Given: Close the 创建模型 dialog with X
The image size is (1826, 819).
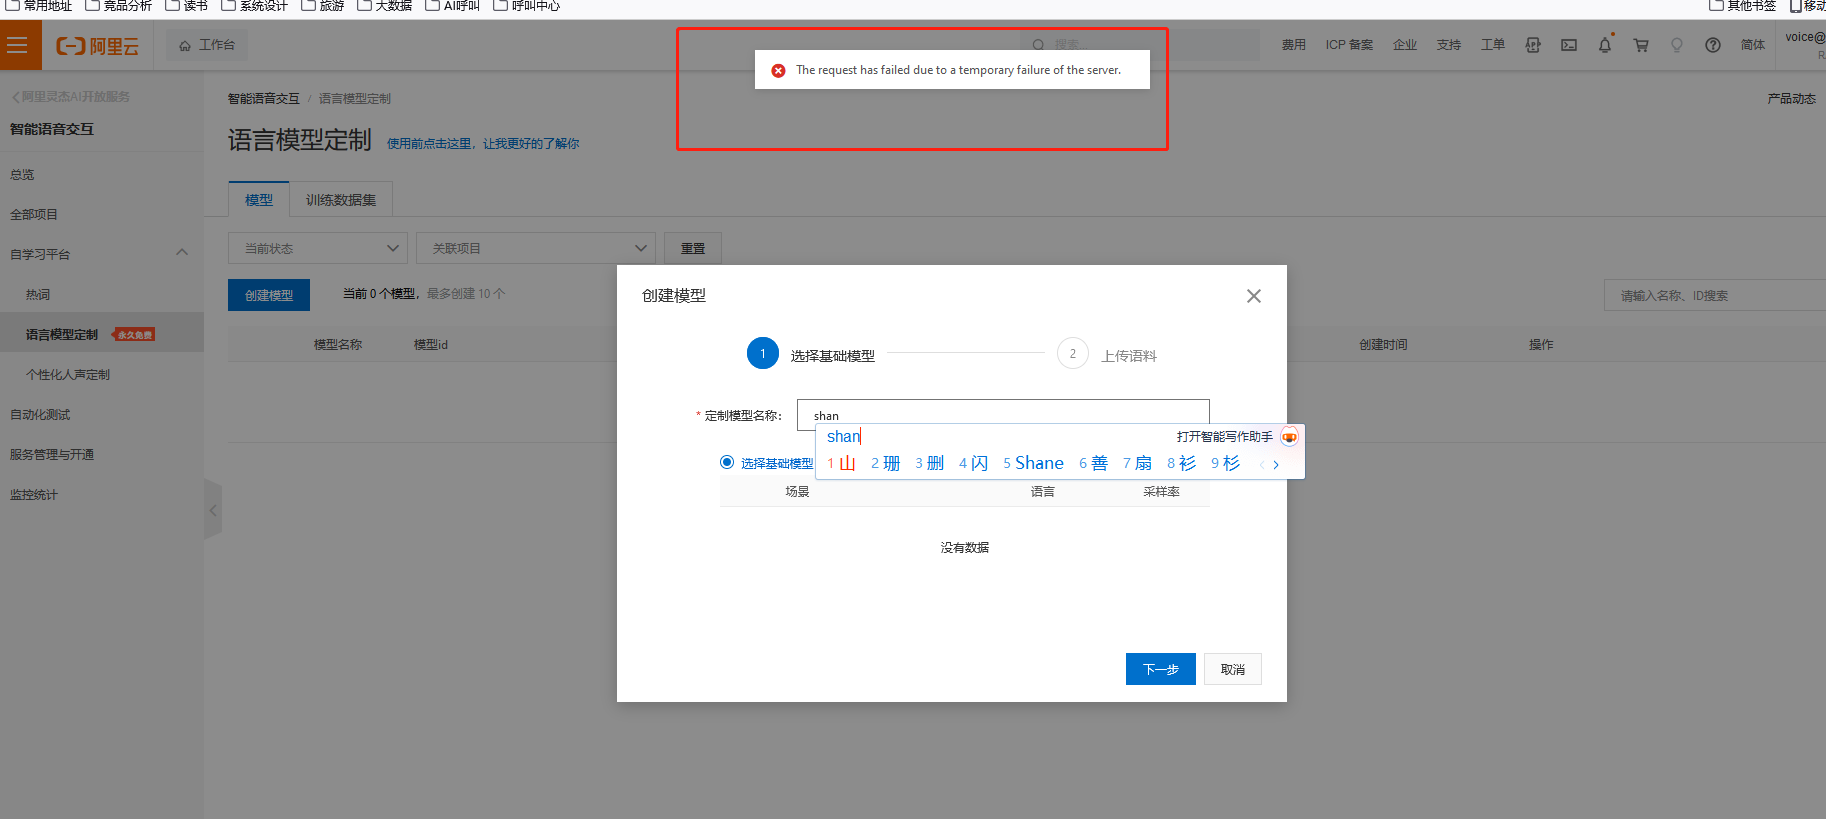Looking at the screenshot, I should 1254,296.
